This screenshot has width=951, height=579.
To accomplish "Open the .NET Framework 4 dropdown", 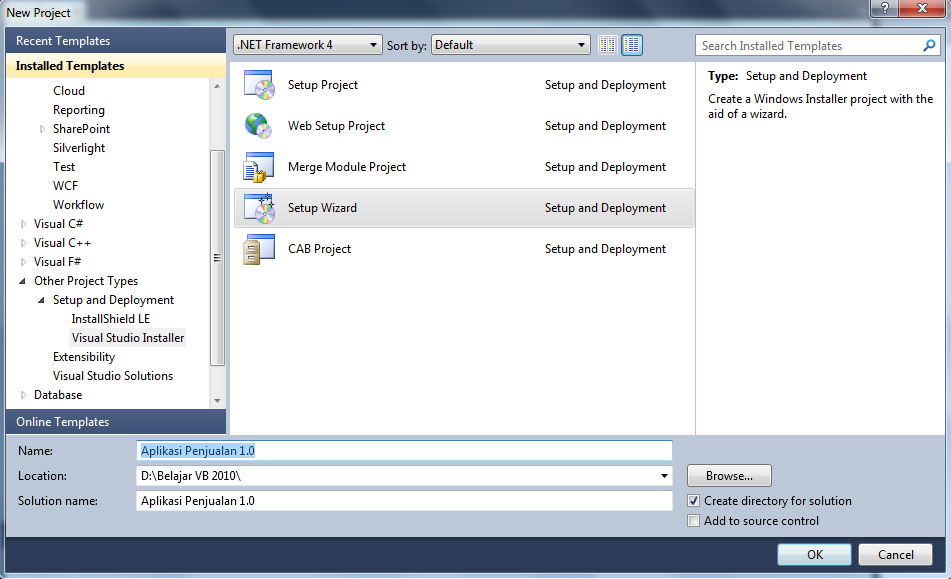I will (308, 45).
